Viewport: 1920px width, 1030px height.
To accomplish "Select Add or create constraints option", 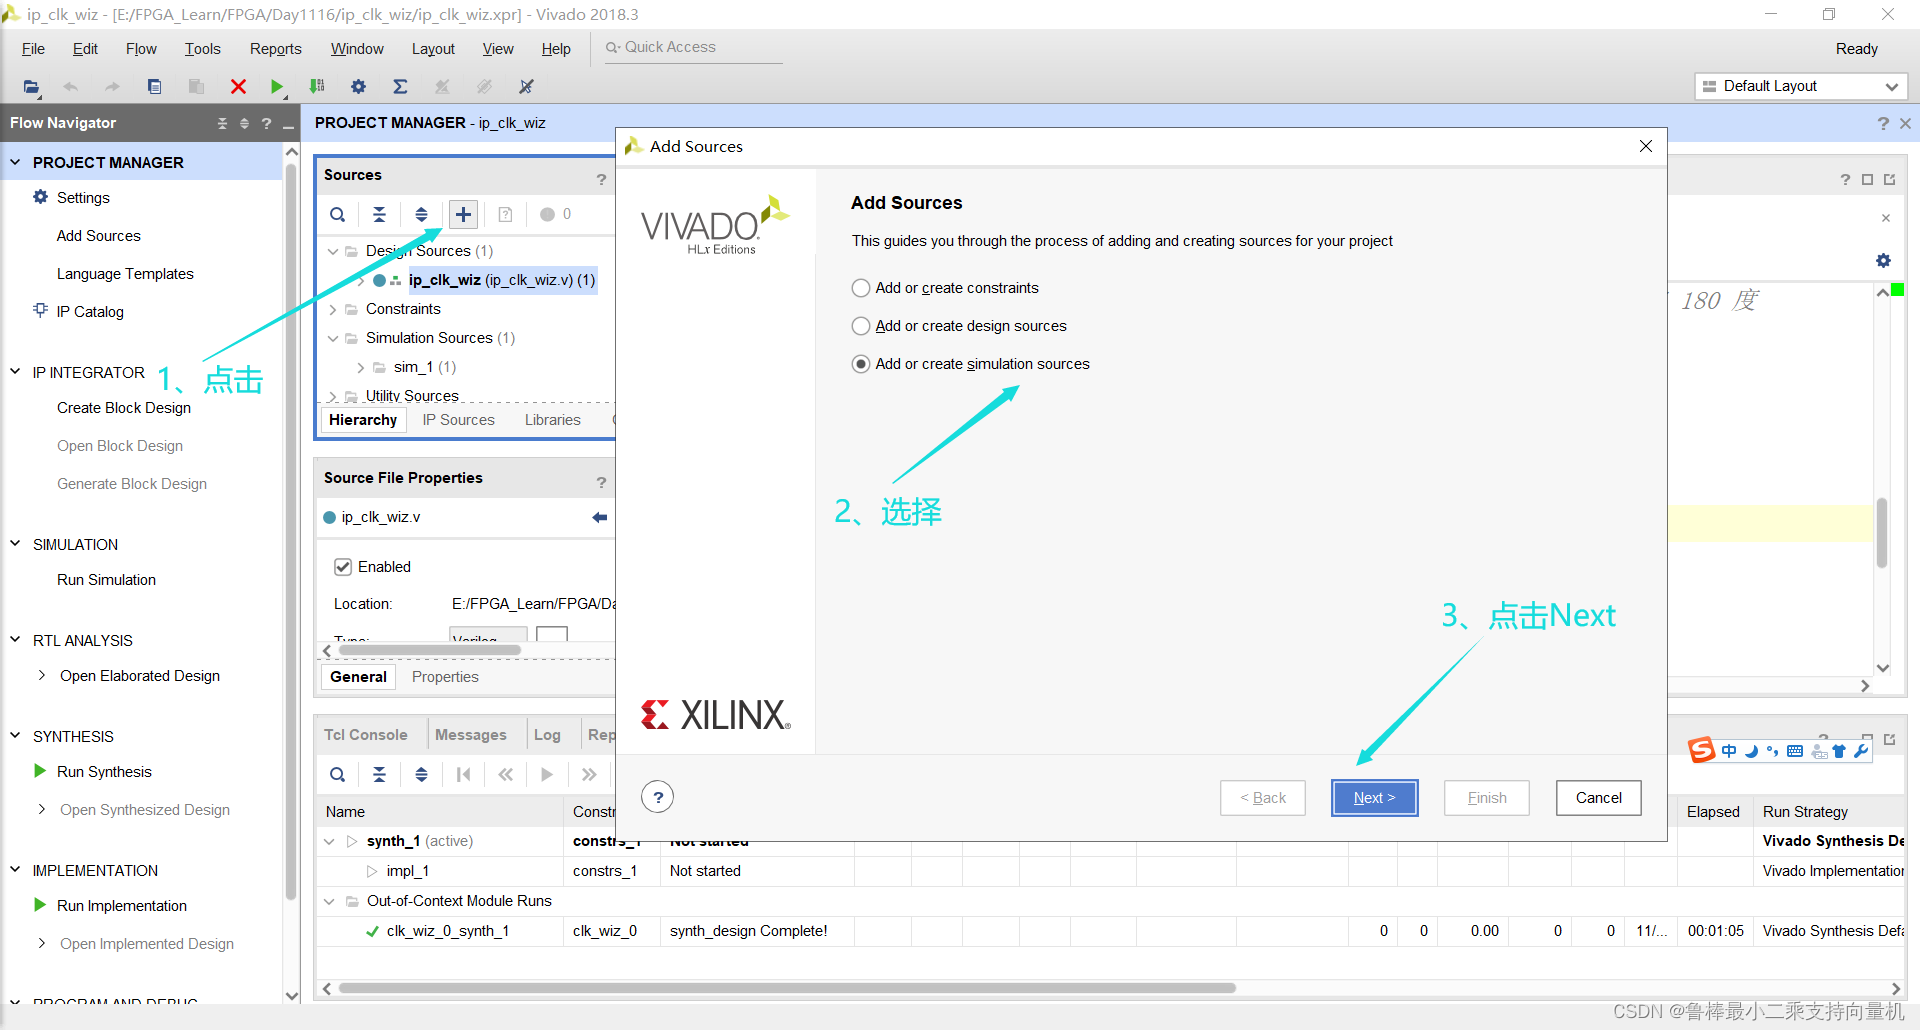I will [x=861, y=288].
